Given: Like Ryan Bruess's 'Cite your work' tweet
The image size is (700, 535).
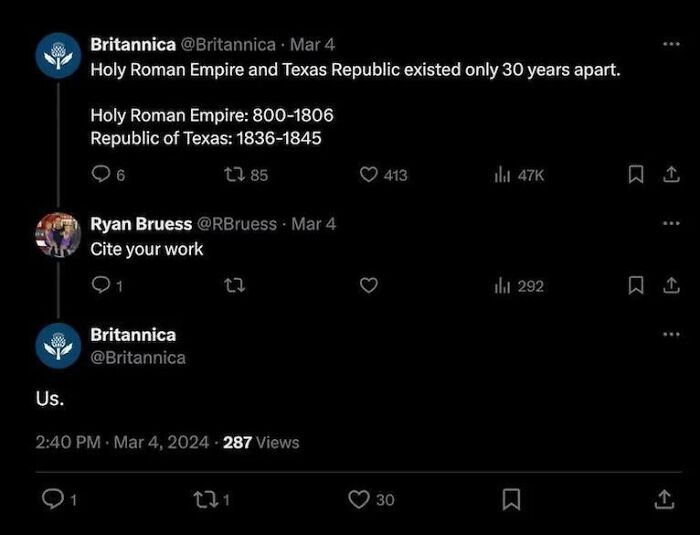Looking at the screenshot, I should tap(368, 286).
